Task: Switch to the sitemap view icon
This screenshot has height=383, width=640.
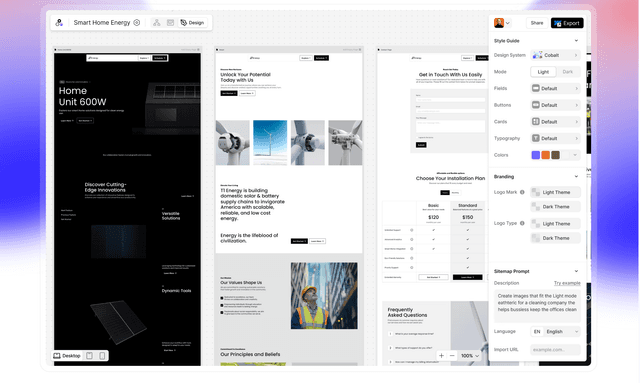Action: (x=157, y=22)
